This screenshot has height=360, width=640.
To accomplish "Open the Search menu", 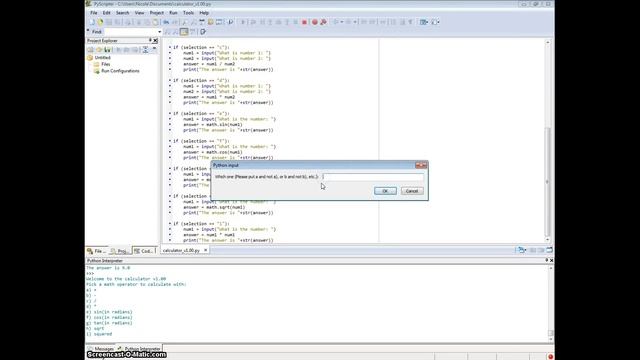I will (122, 13).
